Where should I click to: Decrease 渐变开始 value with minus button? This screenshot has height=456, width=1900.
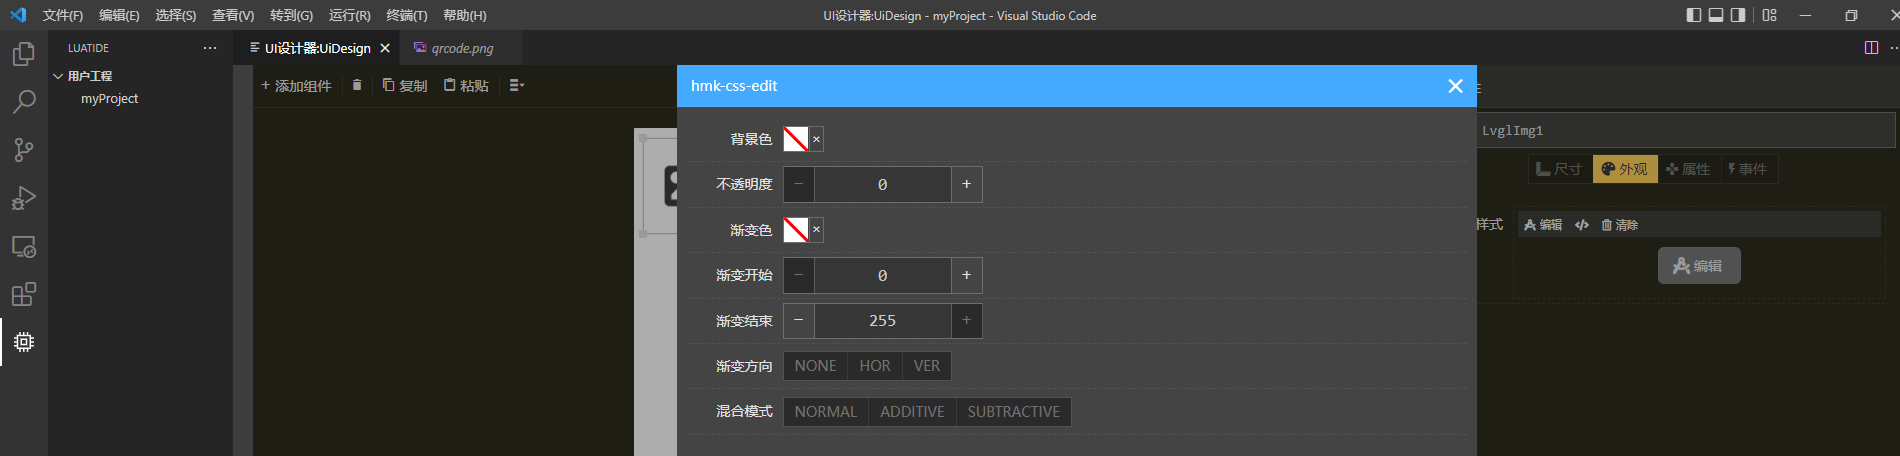click(799, 275)
